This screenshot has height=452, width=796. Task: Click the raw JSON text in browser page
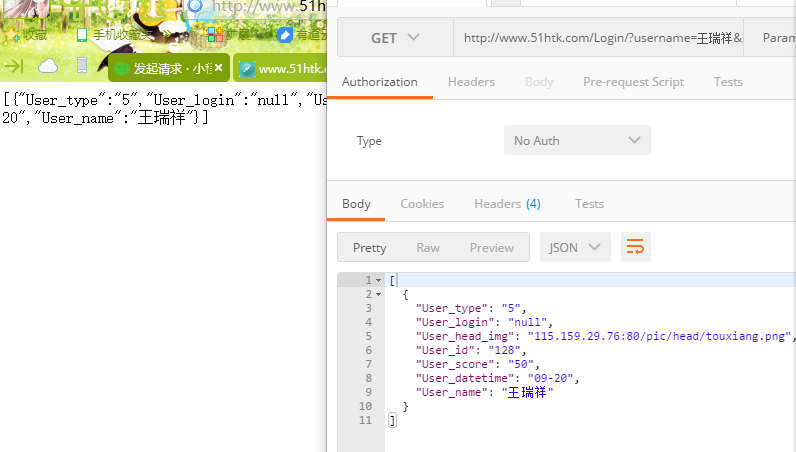click(x=163, y=109)
